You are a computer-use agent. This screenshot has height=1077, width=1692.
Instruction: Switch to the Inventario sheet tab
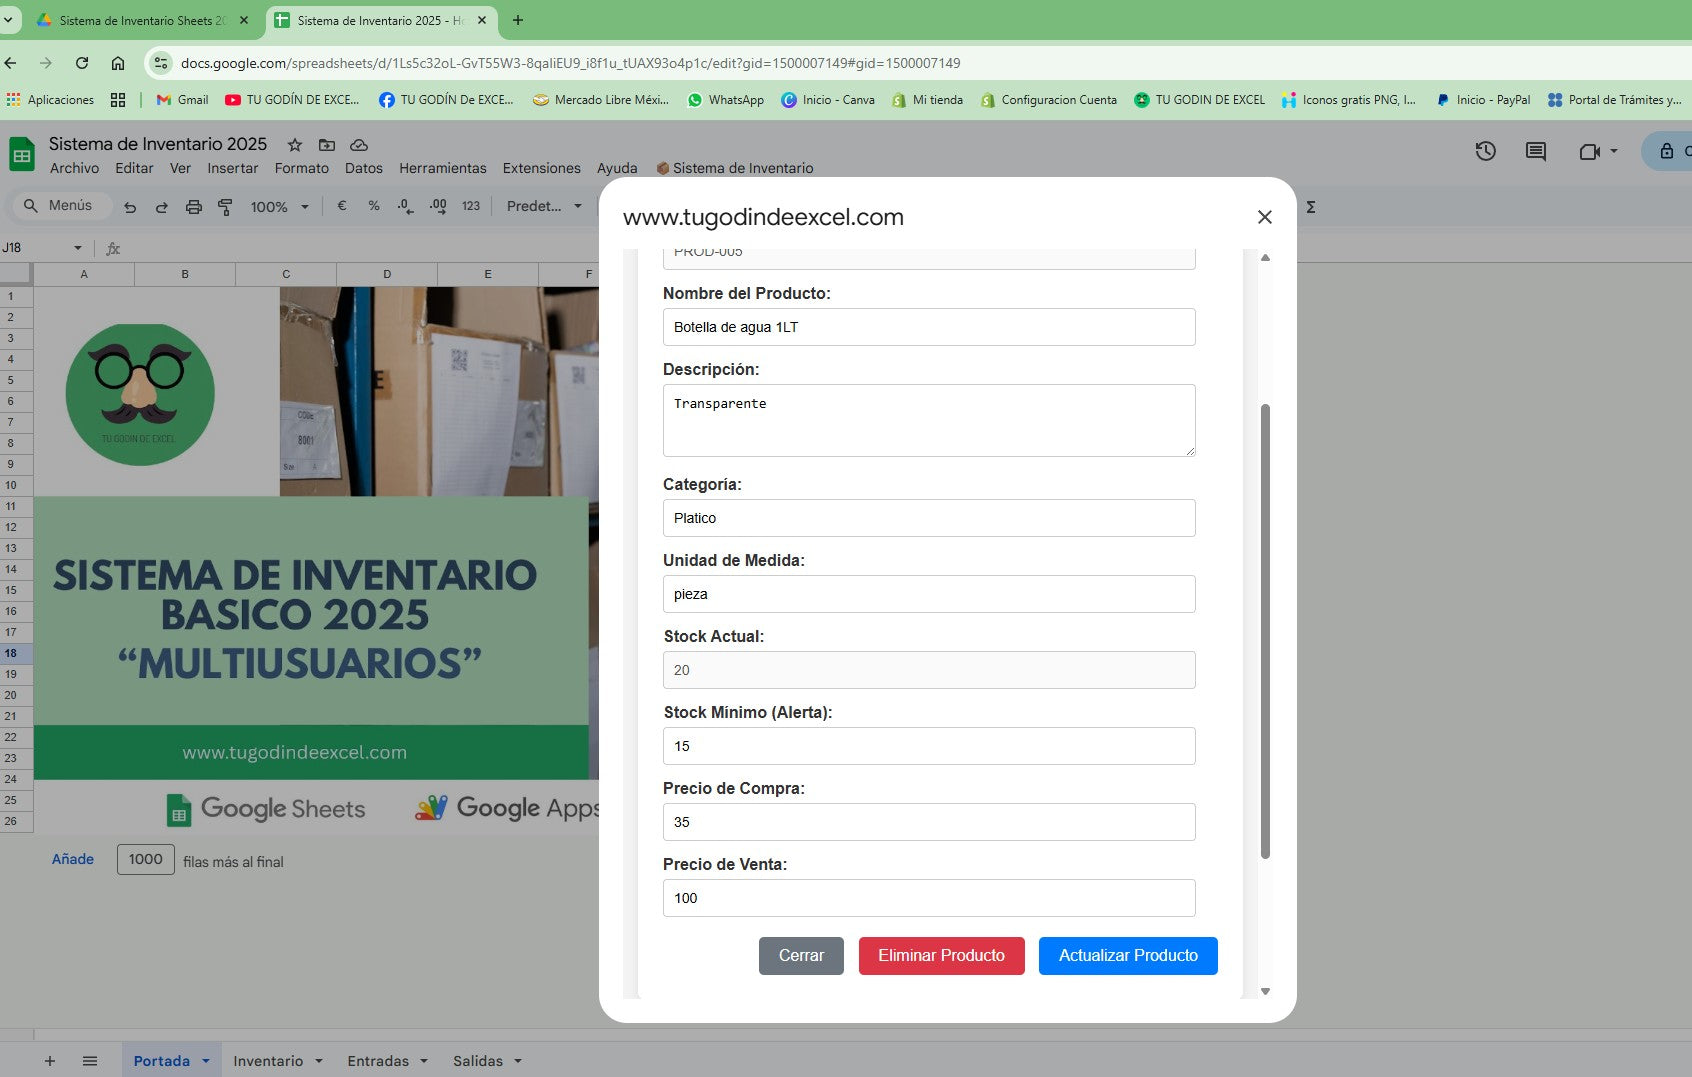[x=268, y=1061]
